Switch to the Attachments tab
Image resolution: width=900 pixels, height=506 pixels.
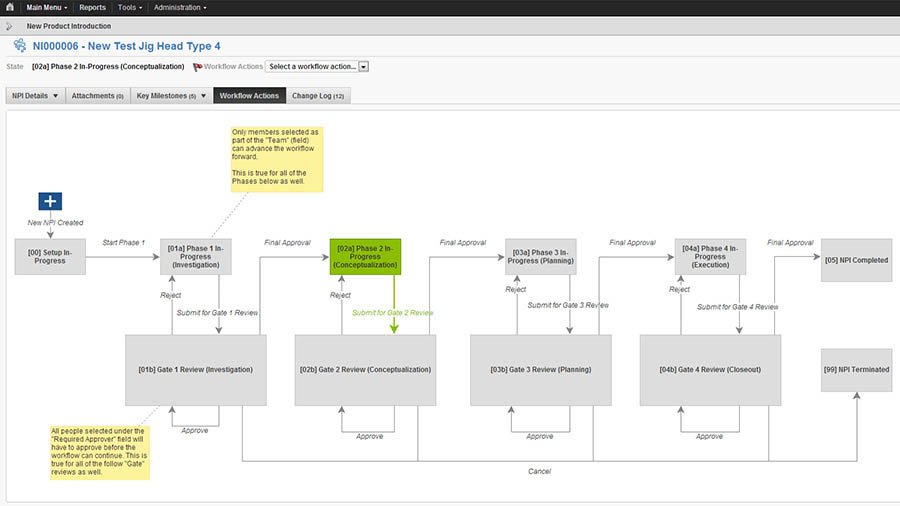pos(98,96)
